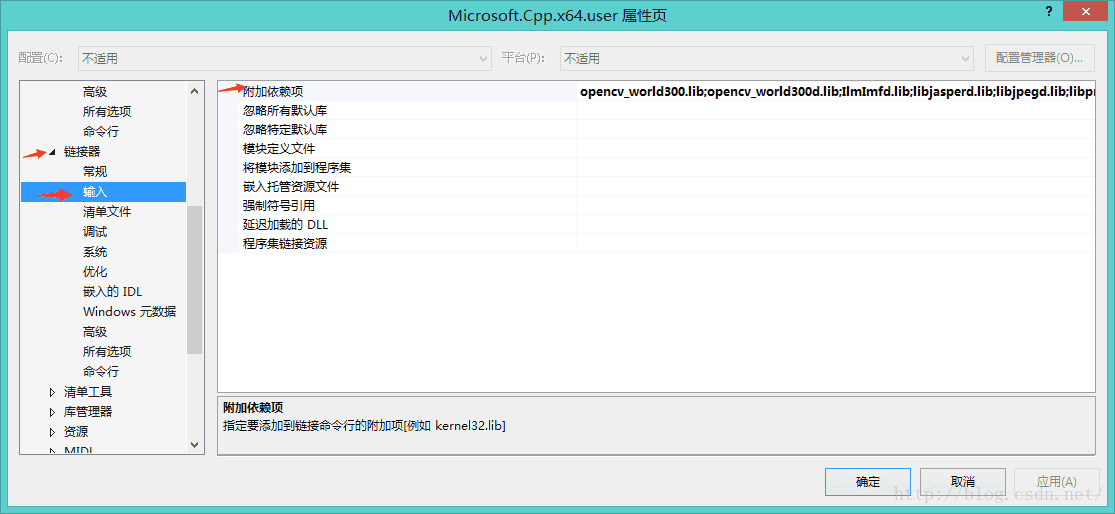The height and width of the screenshot is (514, 1115).
Task: Click the 取消 button
Action: pyautogui.click(x=963, y=481)
